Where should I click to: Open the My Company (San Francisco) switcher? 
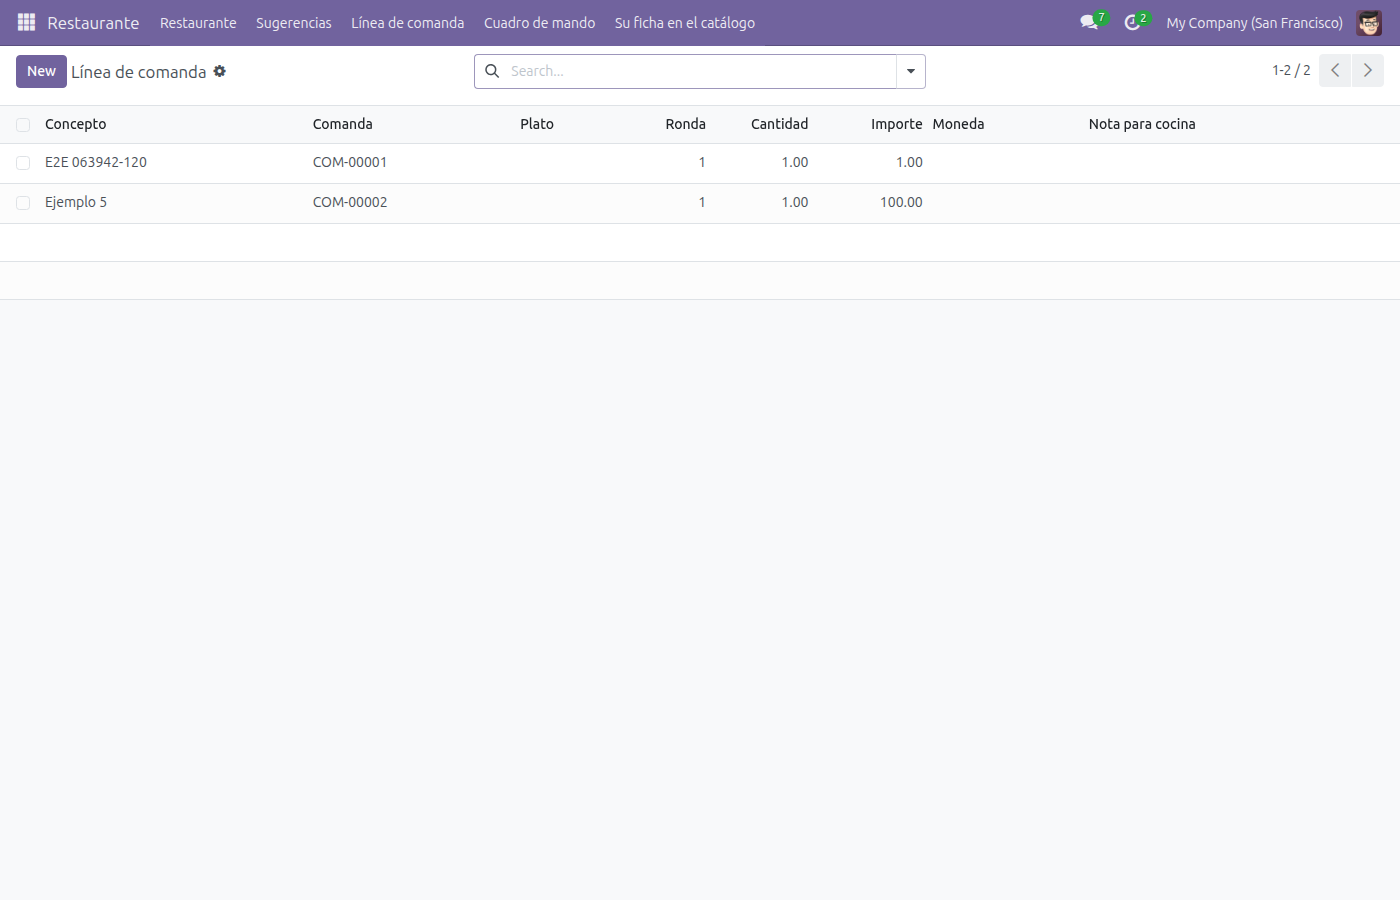coord(1254,22)
